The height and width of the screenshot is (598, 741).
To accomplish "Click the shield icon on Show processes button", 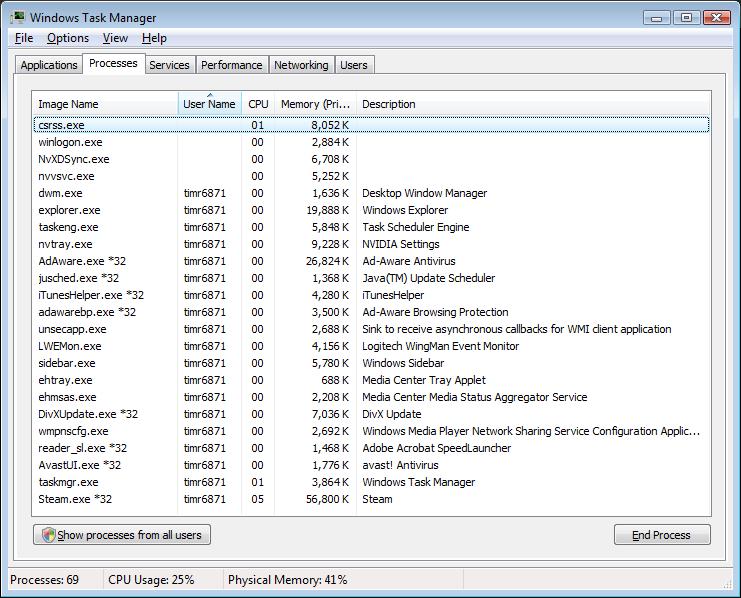I will (48, 535).
